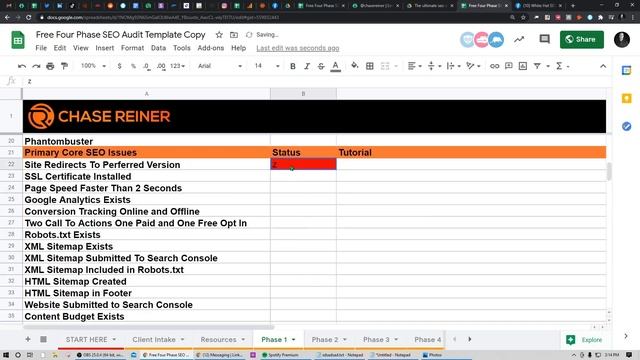The width and height of the screenshot is (640, 360).
Task: Open the Insert menu
Action: click(105, 48)
